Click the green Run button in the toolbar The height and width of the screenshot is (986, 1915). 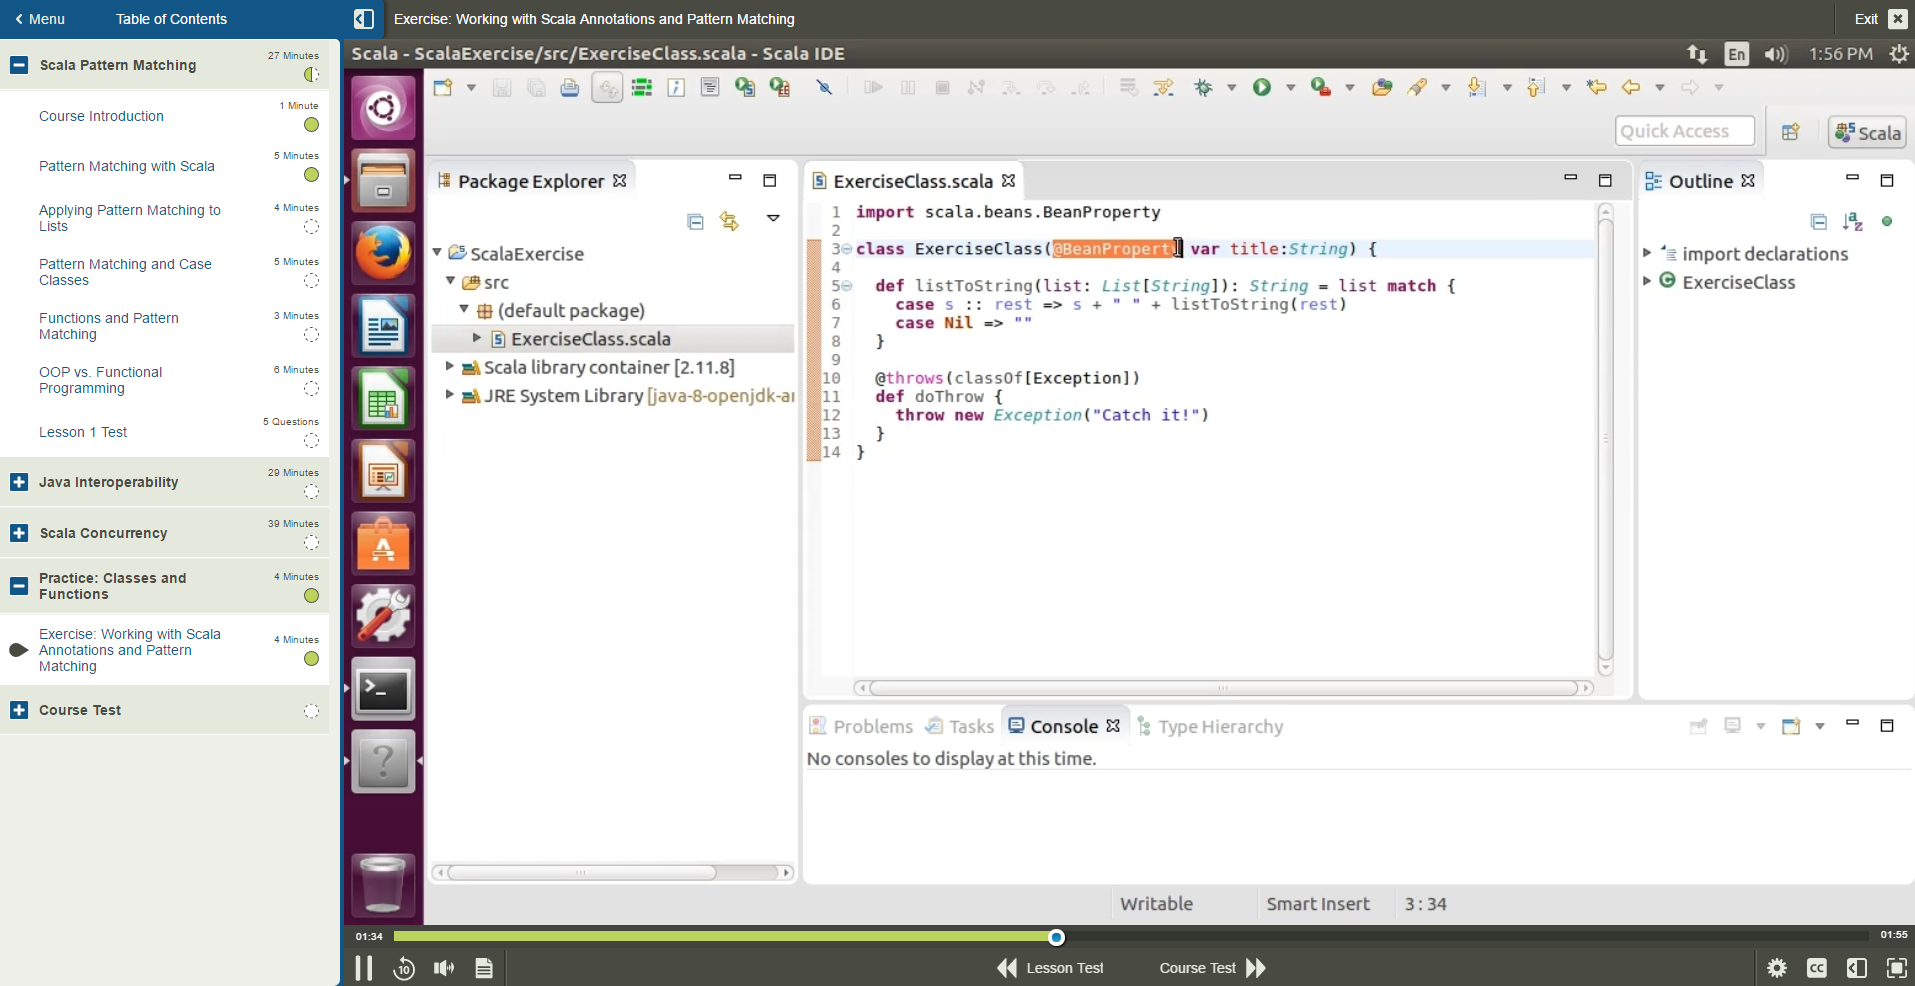pyautogui.click(x=1262, y=88)
